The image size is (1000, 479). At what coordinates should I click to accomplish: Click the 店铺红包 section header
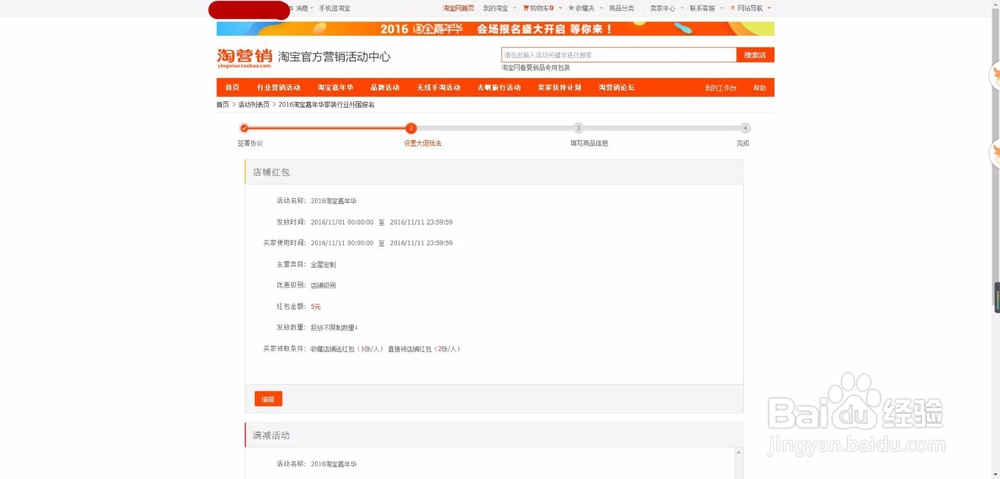tap(494, 172)
